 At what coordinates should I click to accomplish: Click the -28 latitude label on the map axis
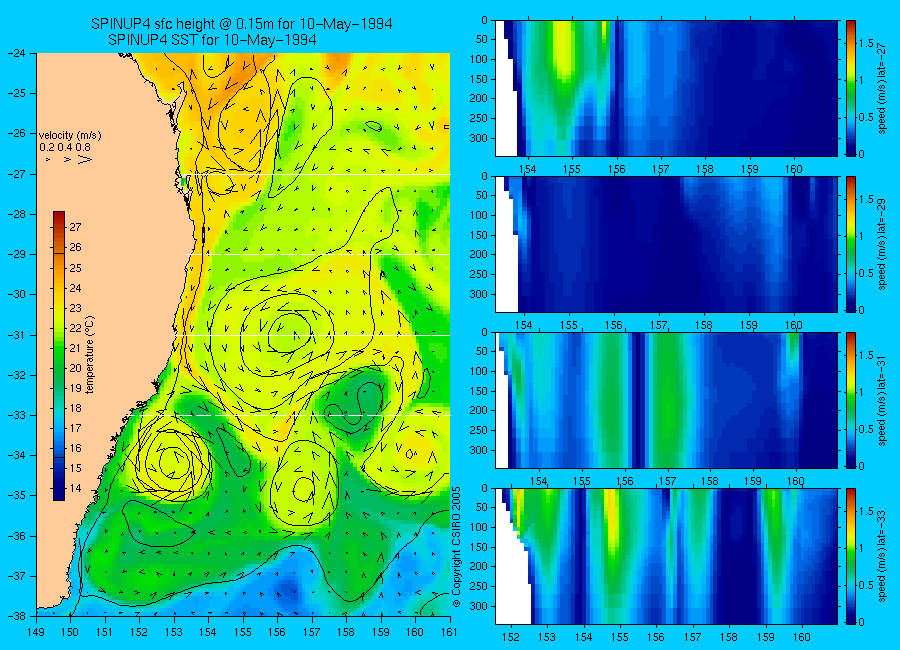16,214
